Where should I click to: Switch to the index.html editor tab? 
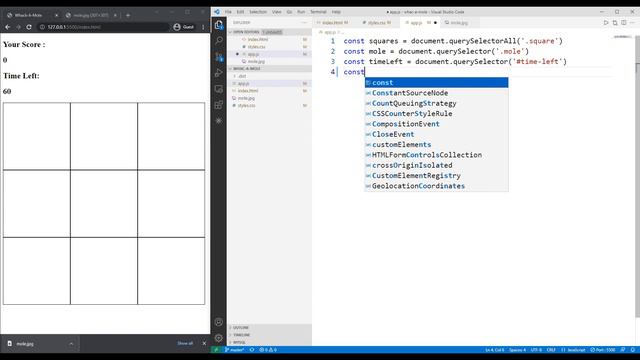tap(335, 23)
